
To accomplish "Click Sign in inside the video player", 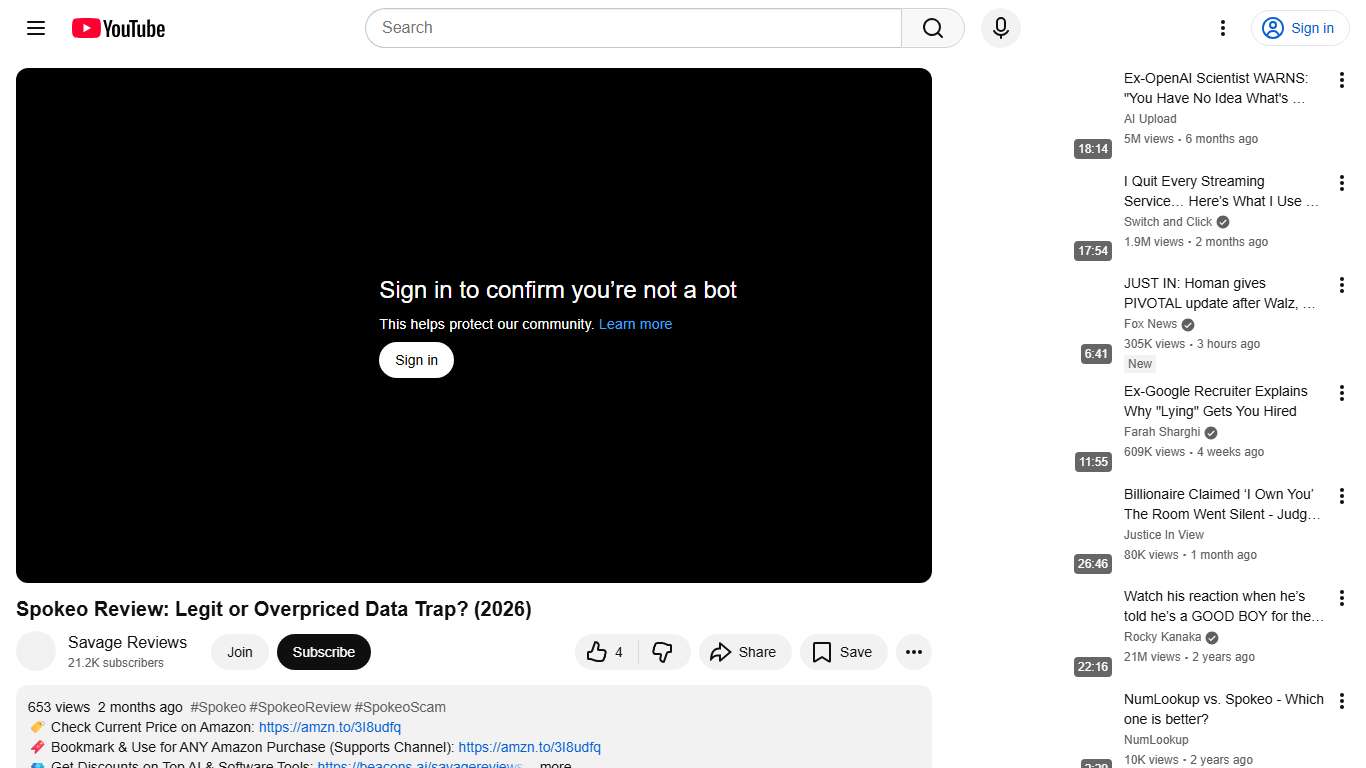I will click(416, 360).
